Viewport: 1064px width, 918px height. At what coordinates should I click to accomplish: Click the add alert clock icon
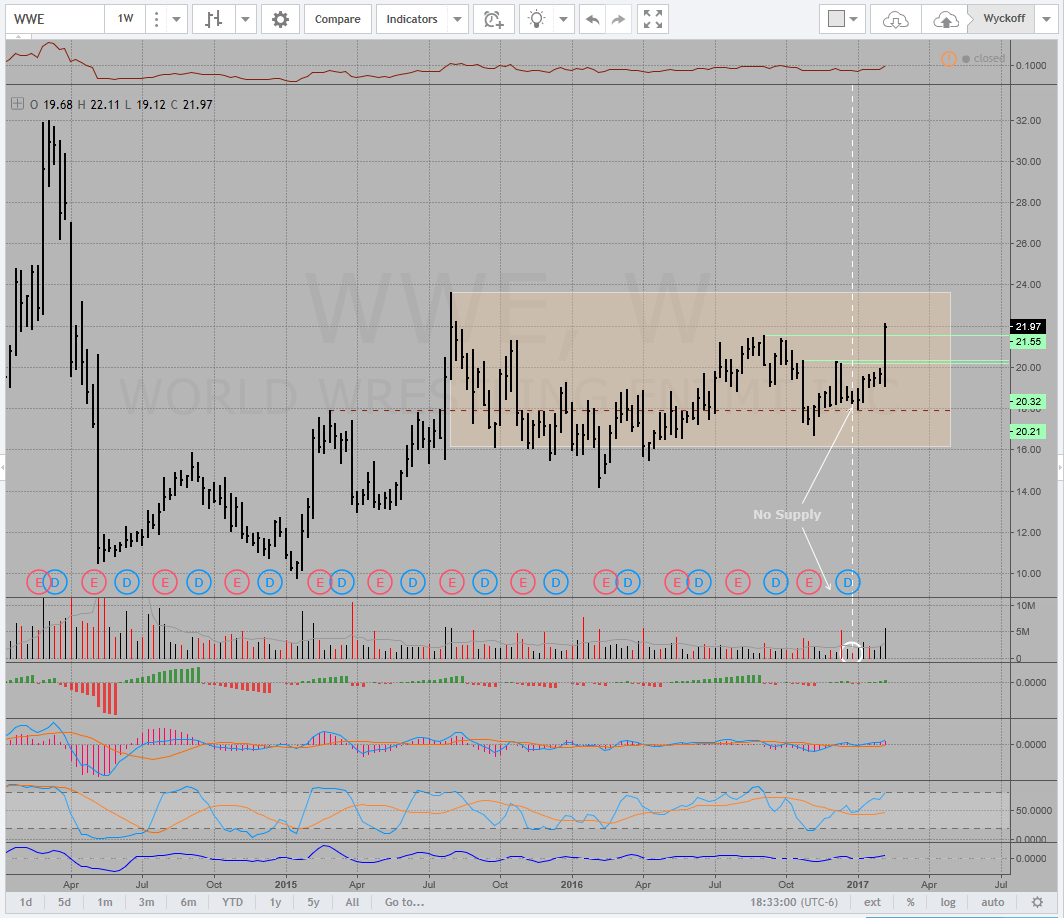tap(493, 19)
